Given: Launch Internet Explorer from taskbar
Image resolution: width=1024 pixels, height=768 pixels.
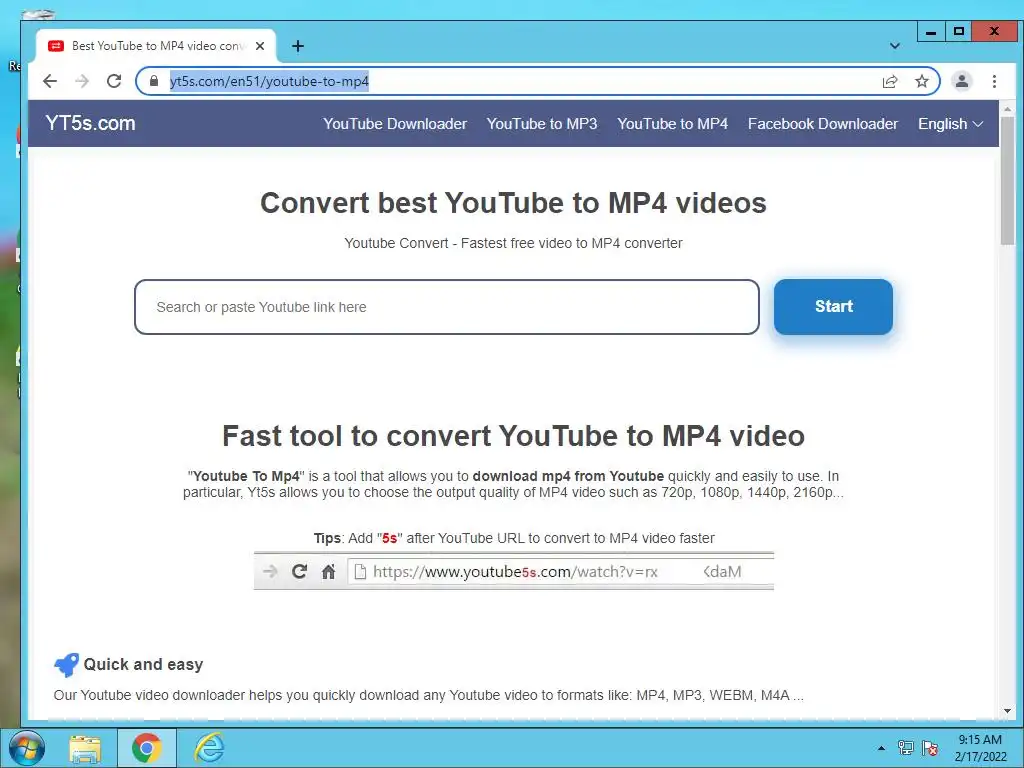Looking at the screenshot, I should pos(209,748).
